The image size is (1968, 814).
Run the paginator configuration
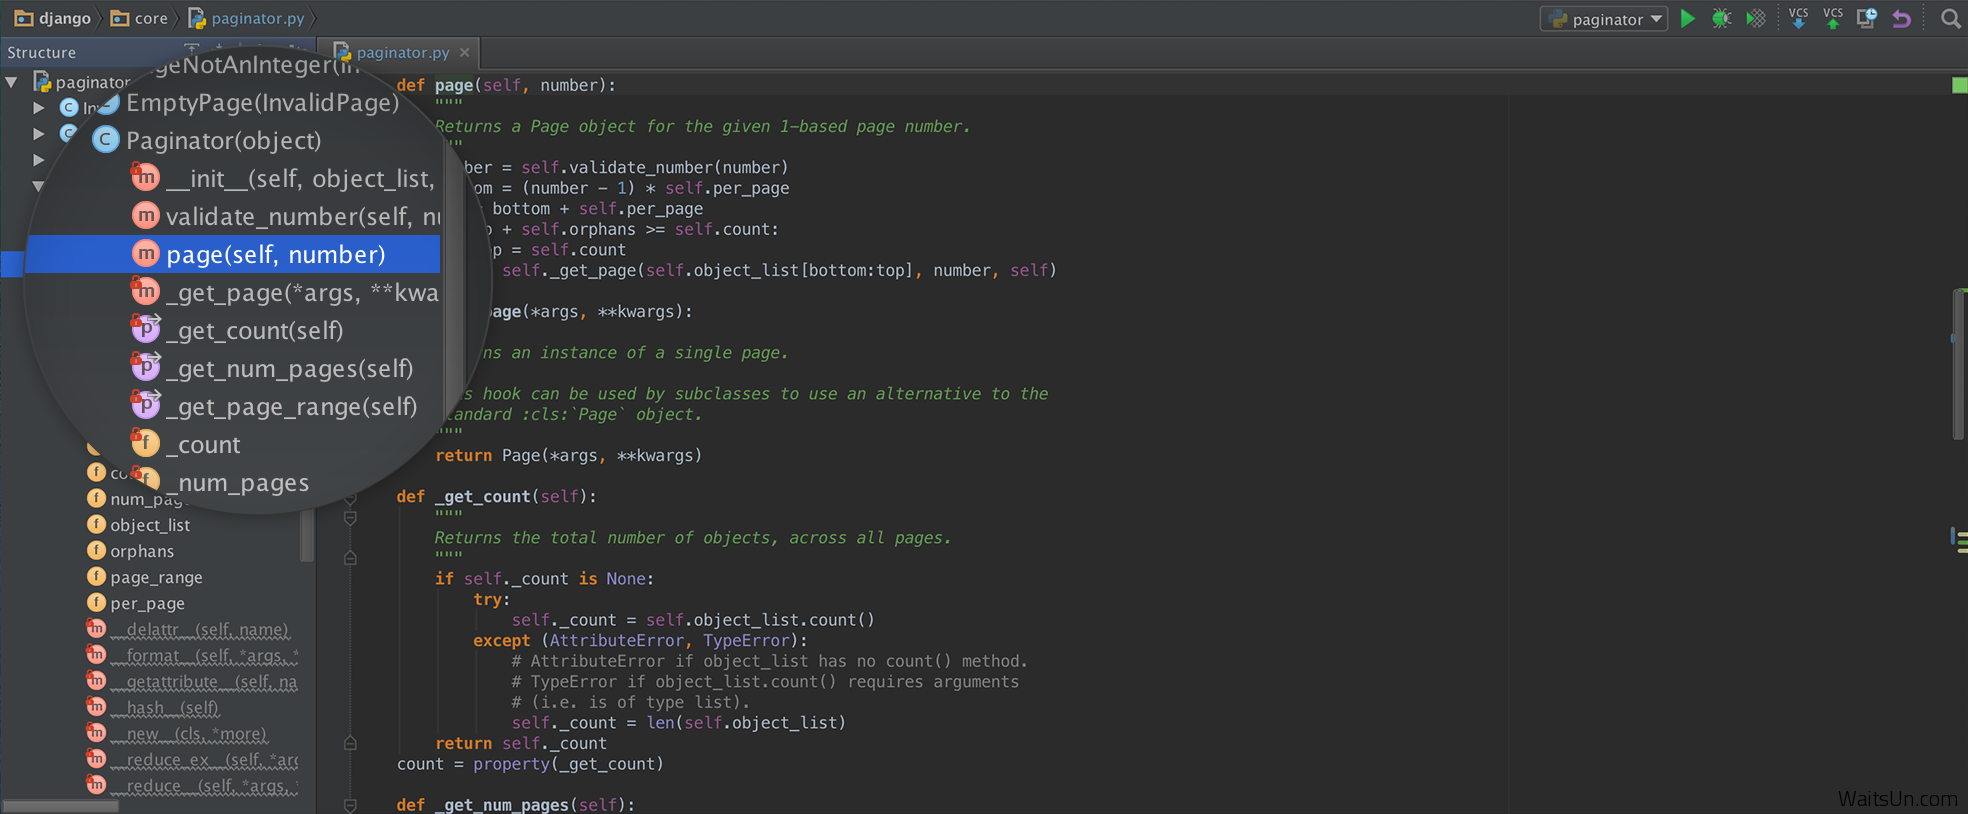point(1688,19)
